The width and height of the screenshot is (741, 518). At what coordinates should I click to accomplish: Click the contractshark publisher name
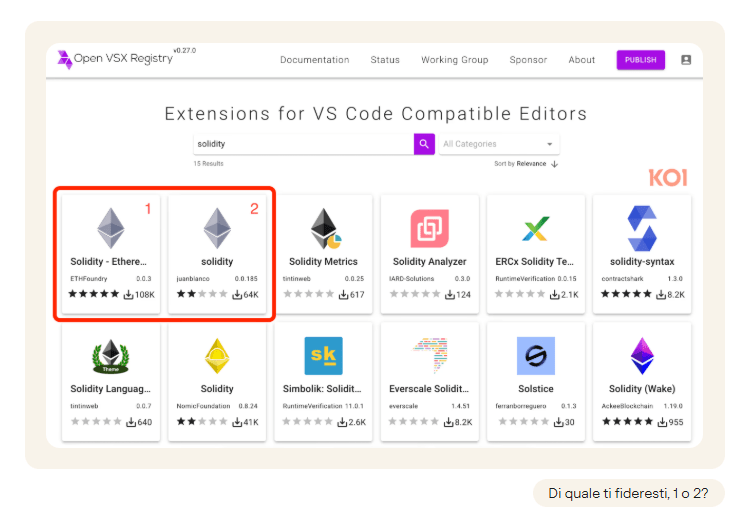point(622,278)
